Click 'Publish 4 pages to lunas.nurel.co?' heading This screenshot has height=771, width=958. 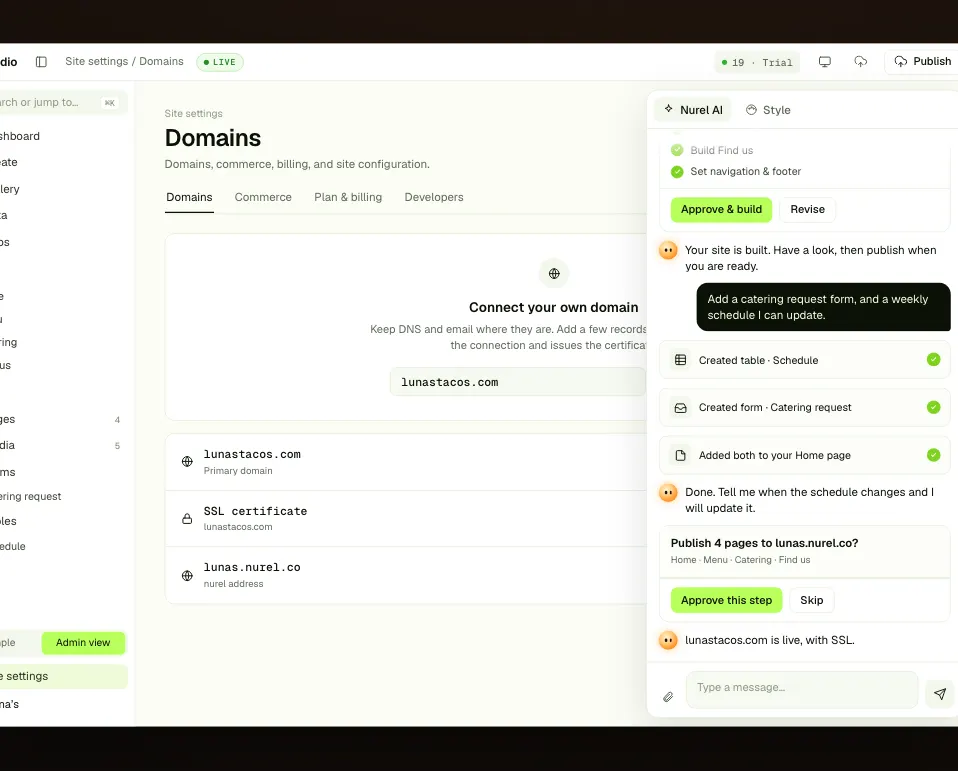(764, 543)
